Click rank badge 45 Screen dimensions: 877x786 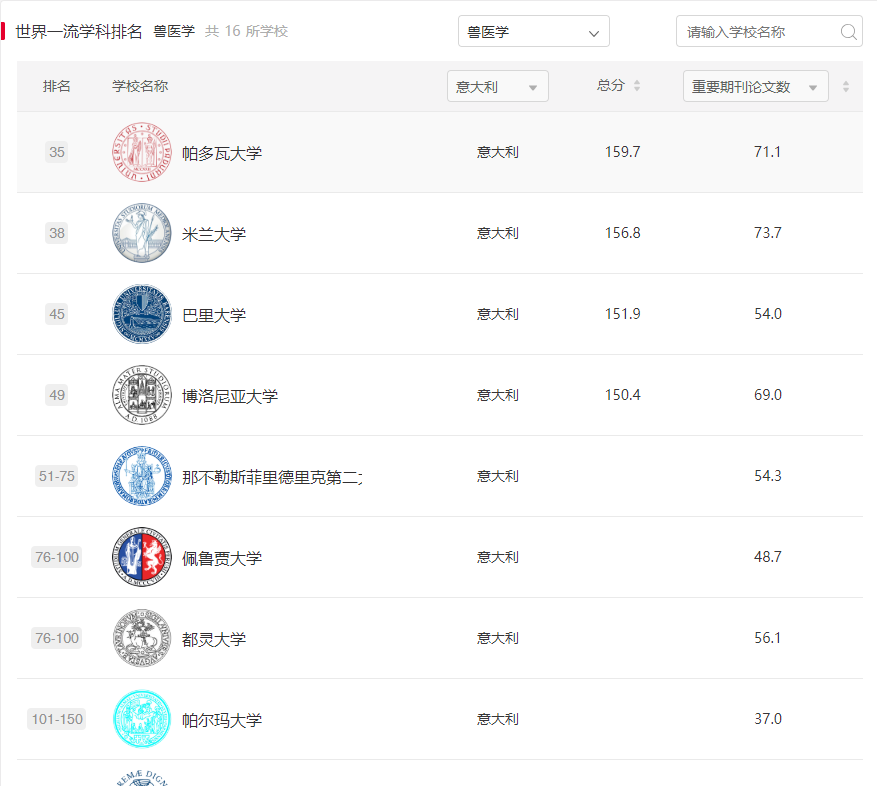pos(56,314)
